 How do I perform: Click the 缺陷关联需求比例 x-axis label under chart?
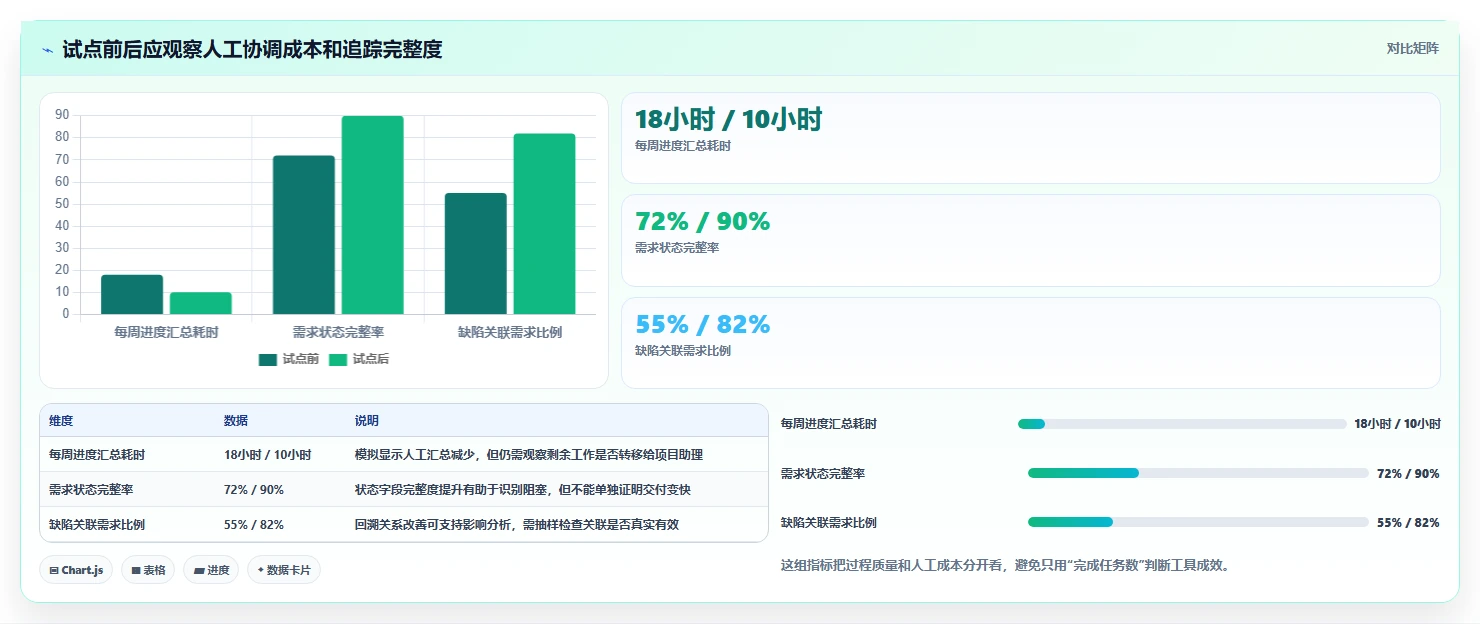tap(510, 332)
